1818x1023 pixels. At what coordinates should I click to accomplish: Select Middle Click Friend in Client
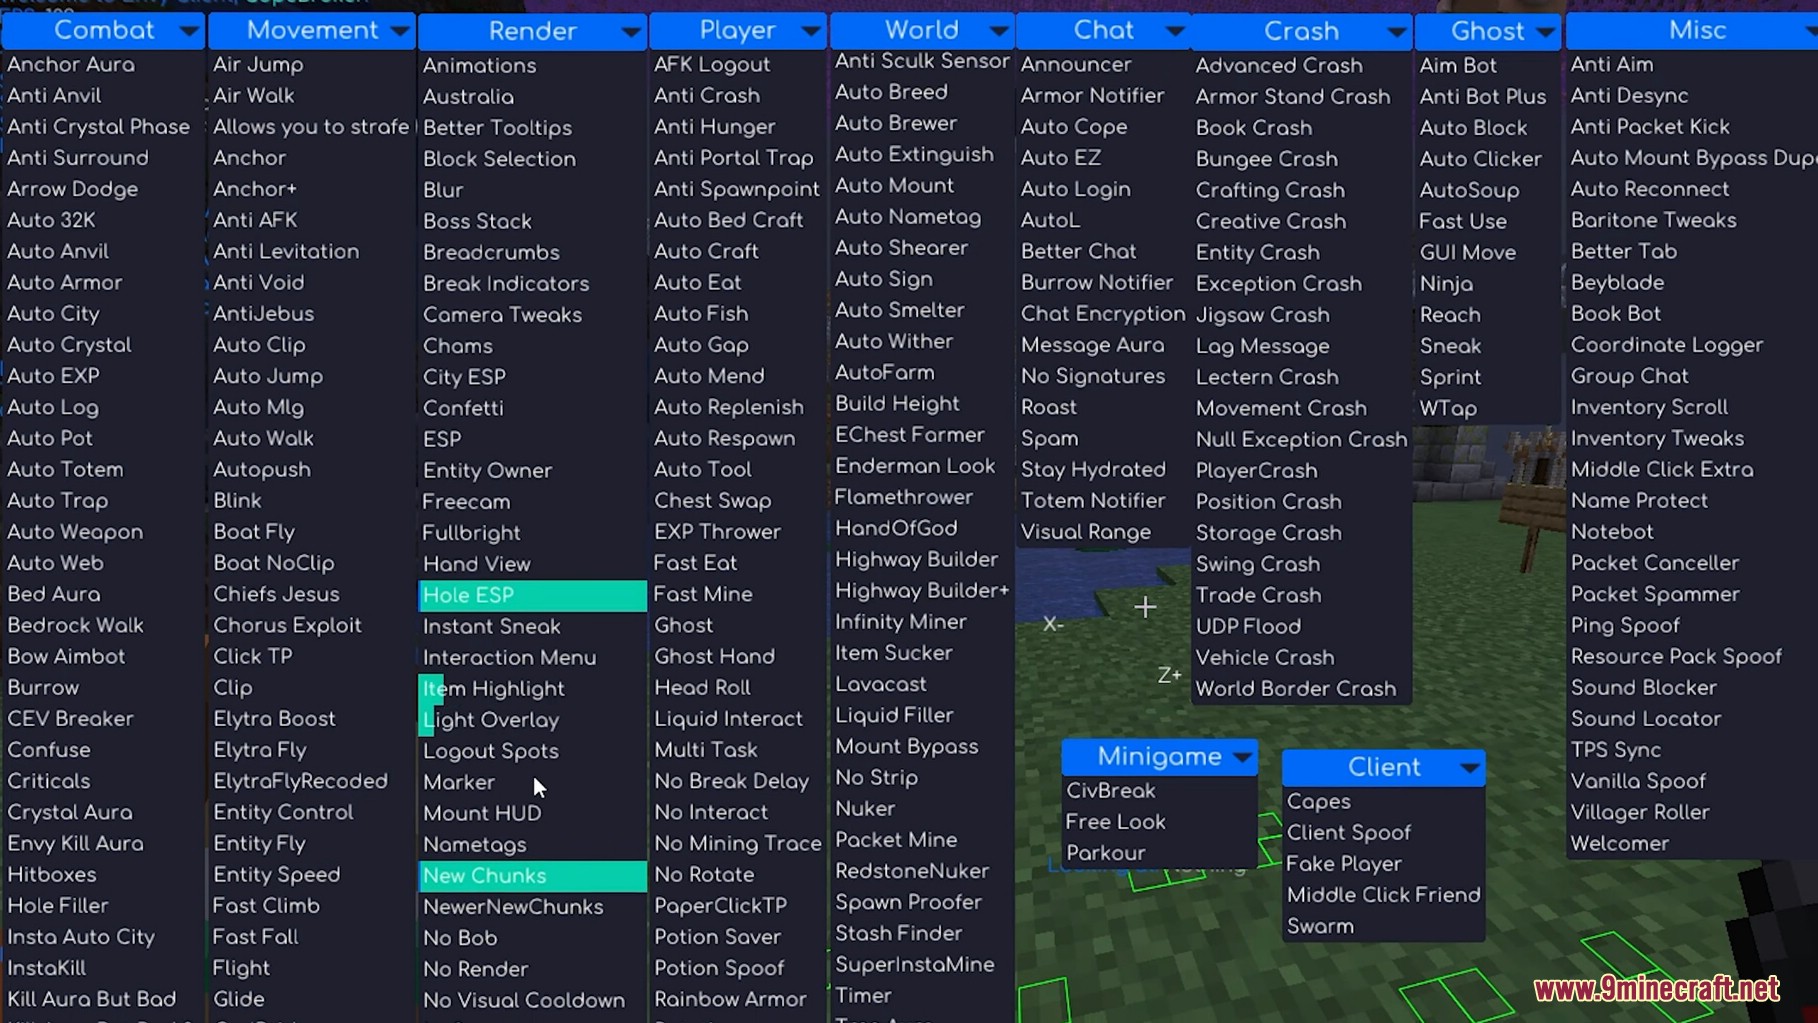click(1384, 895)
